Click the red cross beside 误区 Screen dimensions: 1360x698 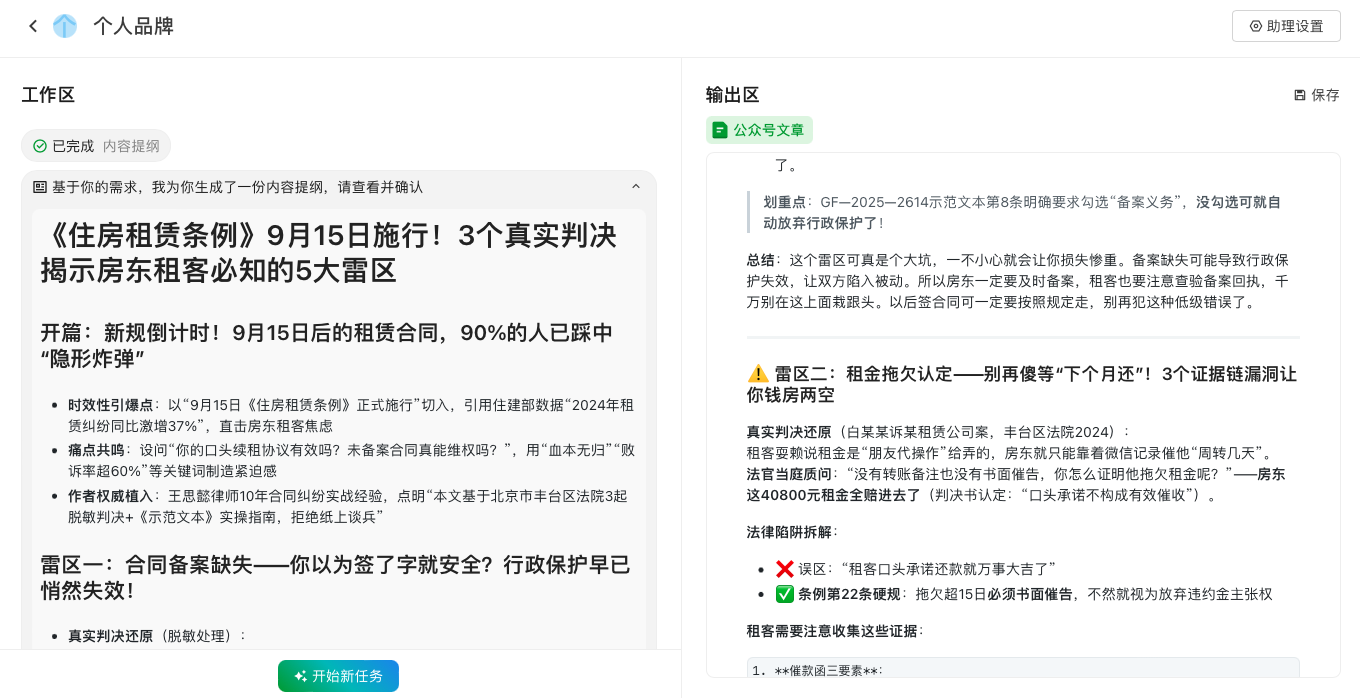(x=784, y=569)
